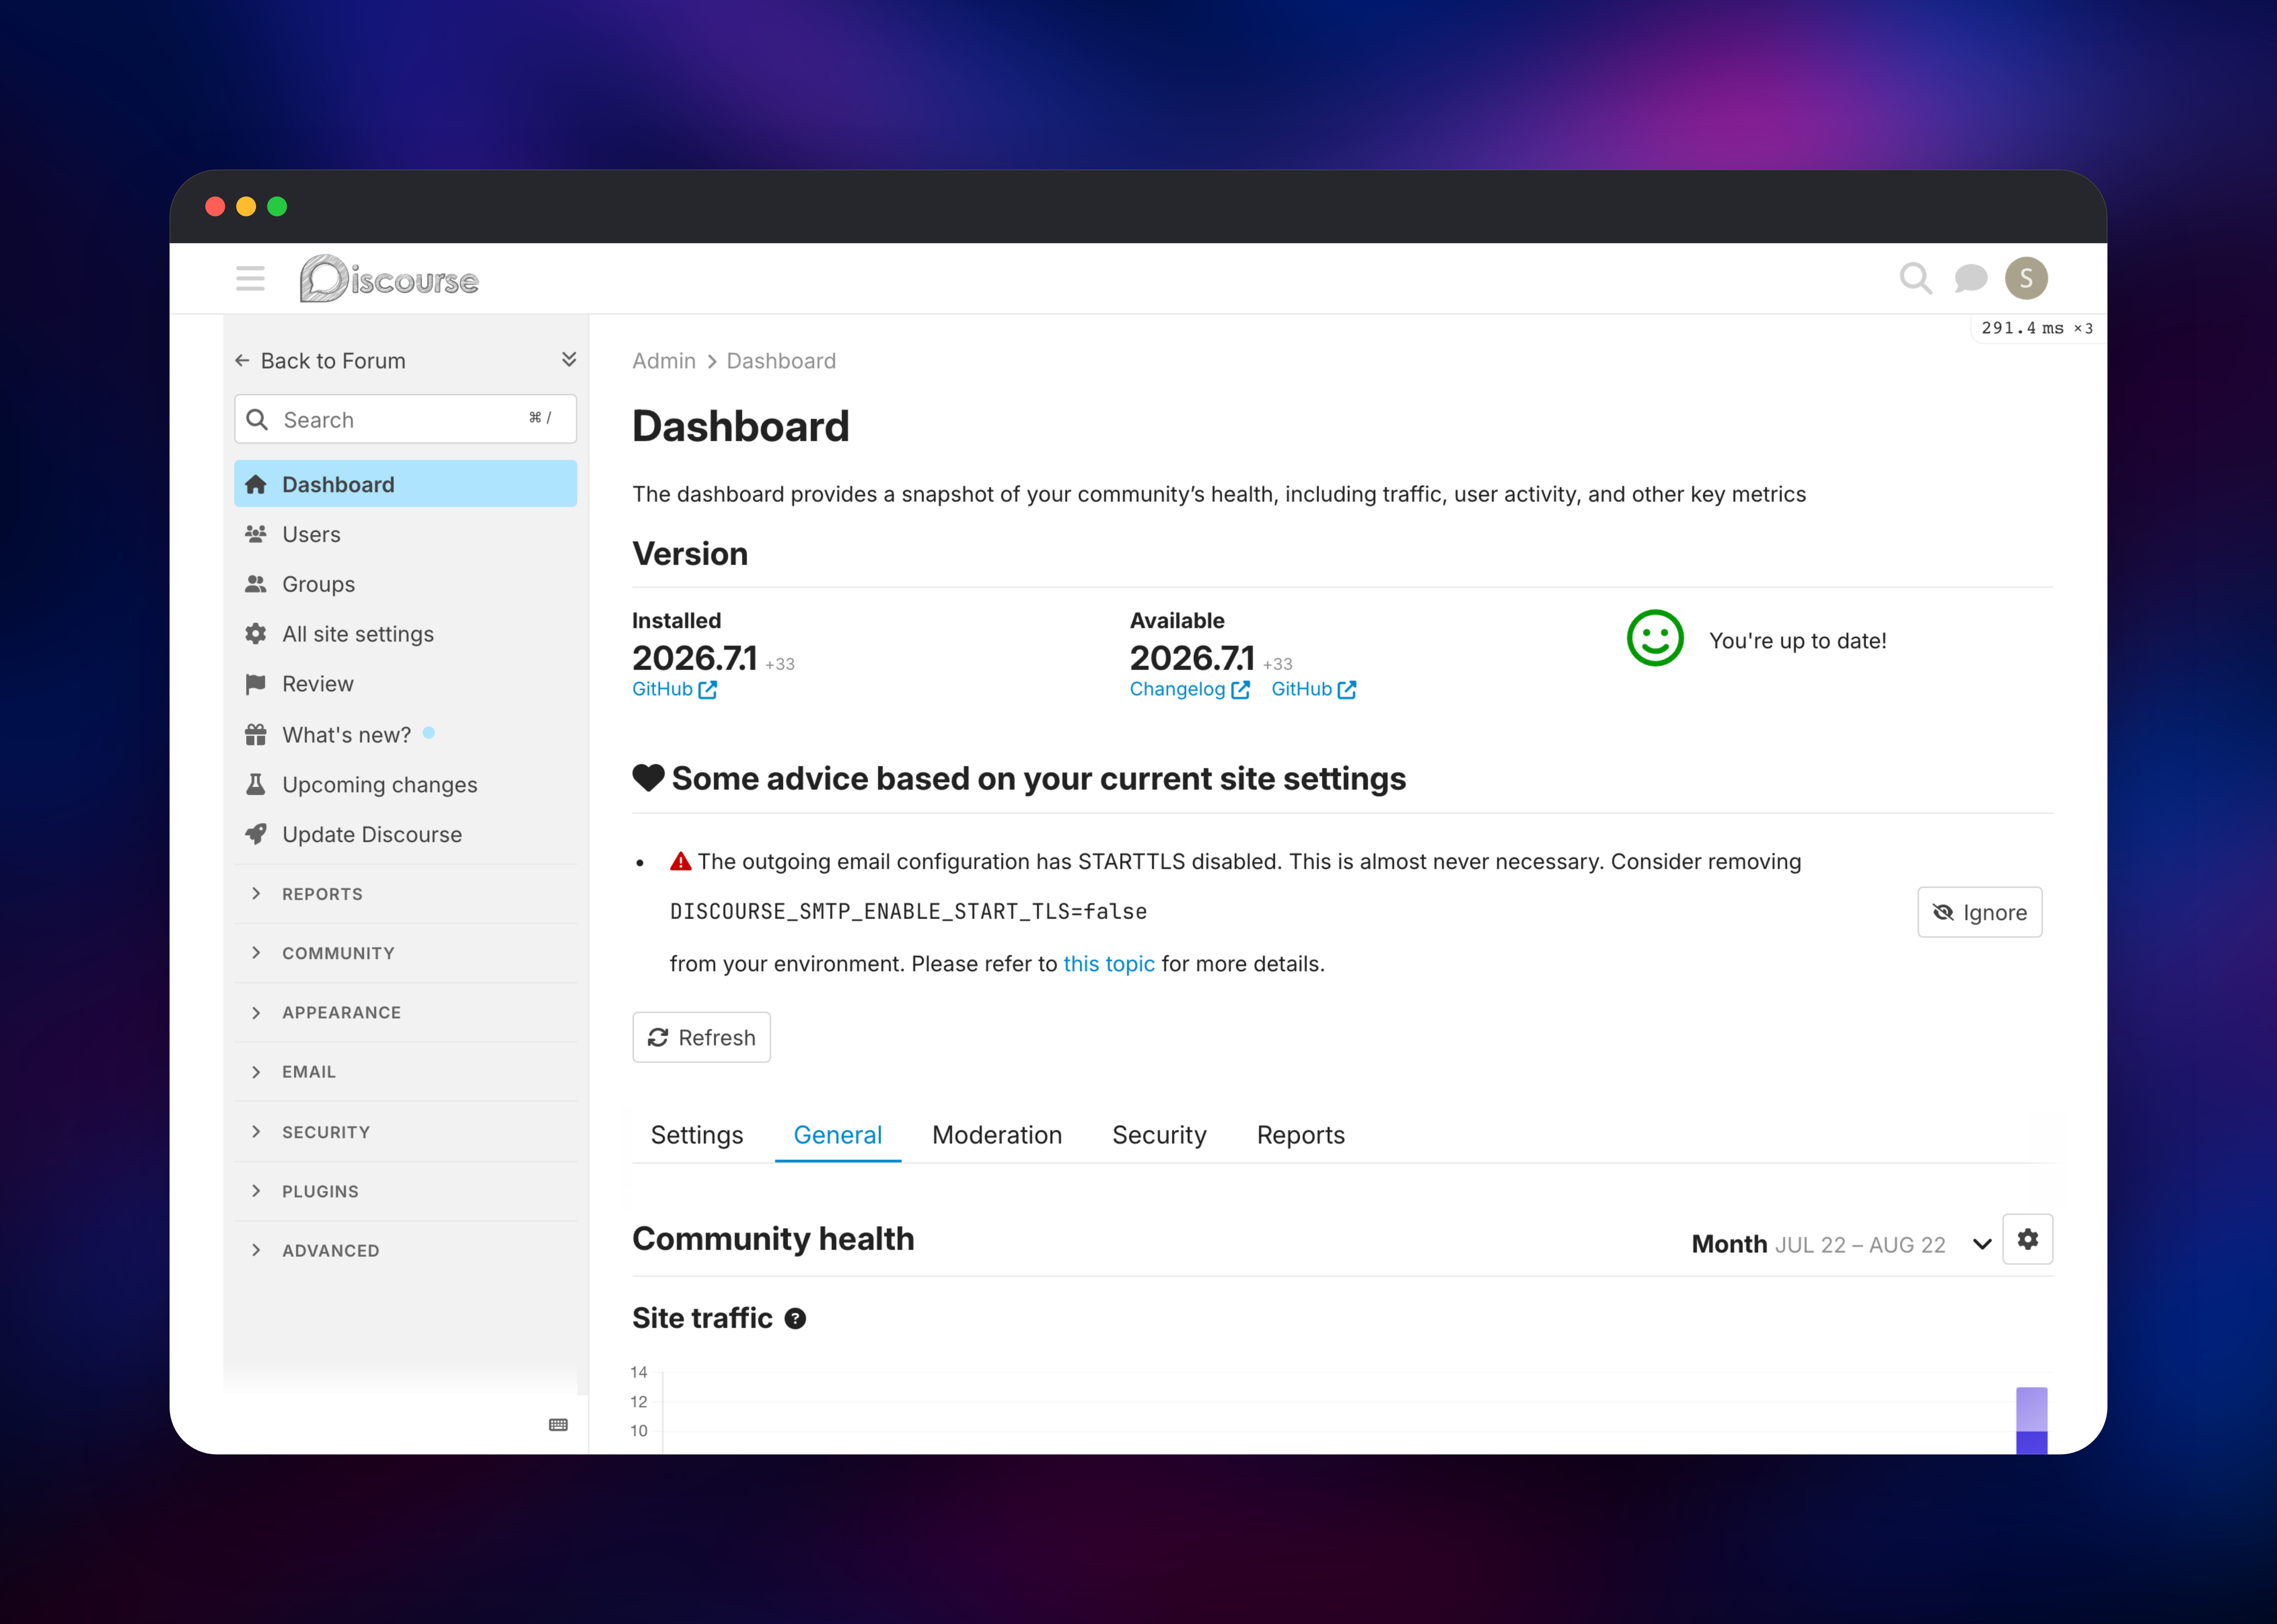Click the What's new gift icon
The height and width of the screenshot is (1624, 2277).
click(x=256, y=735)
